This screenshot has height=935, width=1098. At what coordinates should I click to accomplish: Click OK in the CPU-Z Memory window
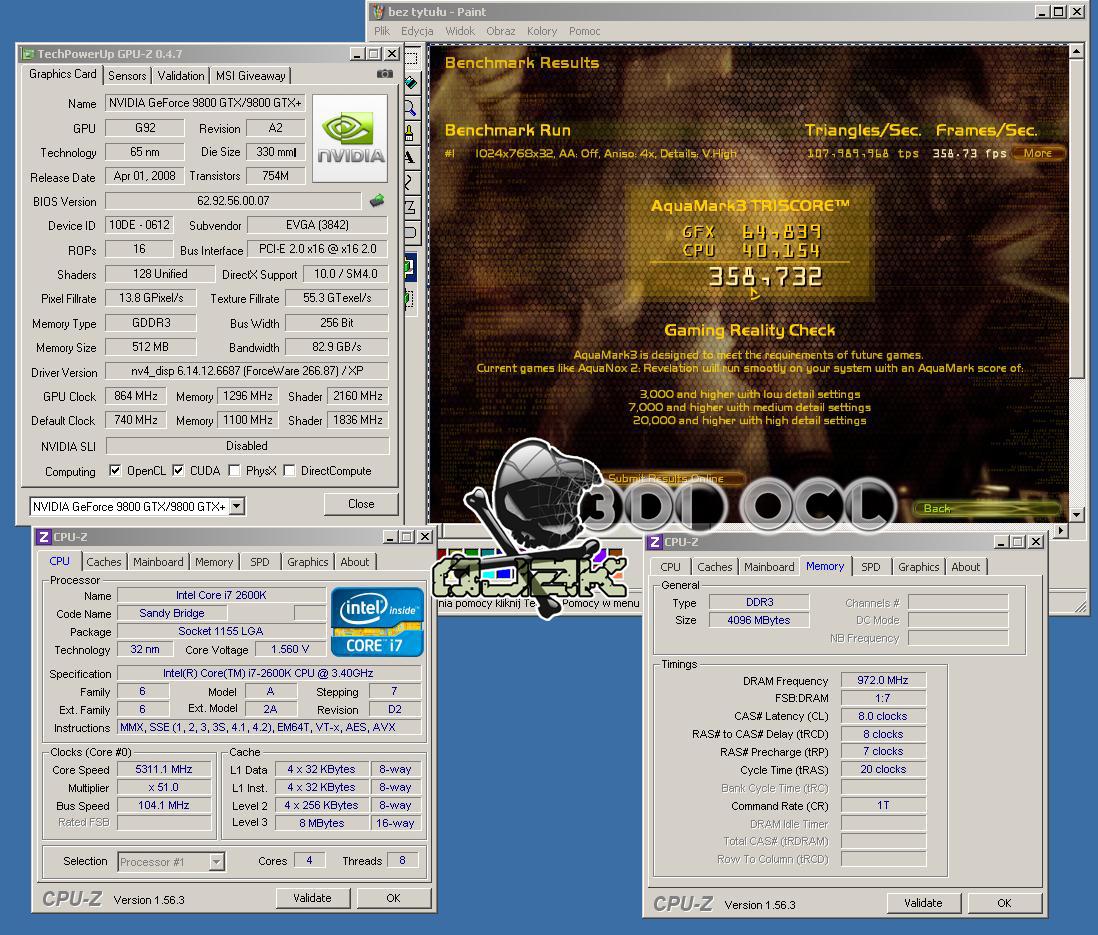pyautogui.click(x=1003, y=903)
